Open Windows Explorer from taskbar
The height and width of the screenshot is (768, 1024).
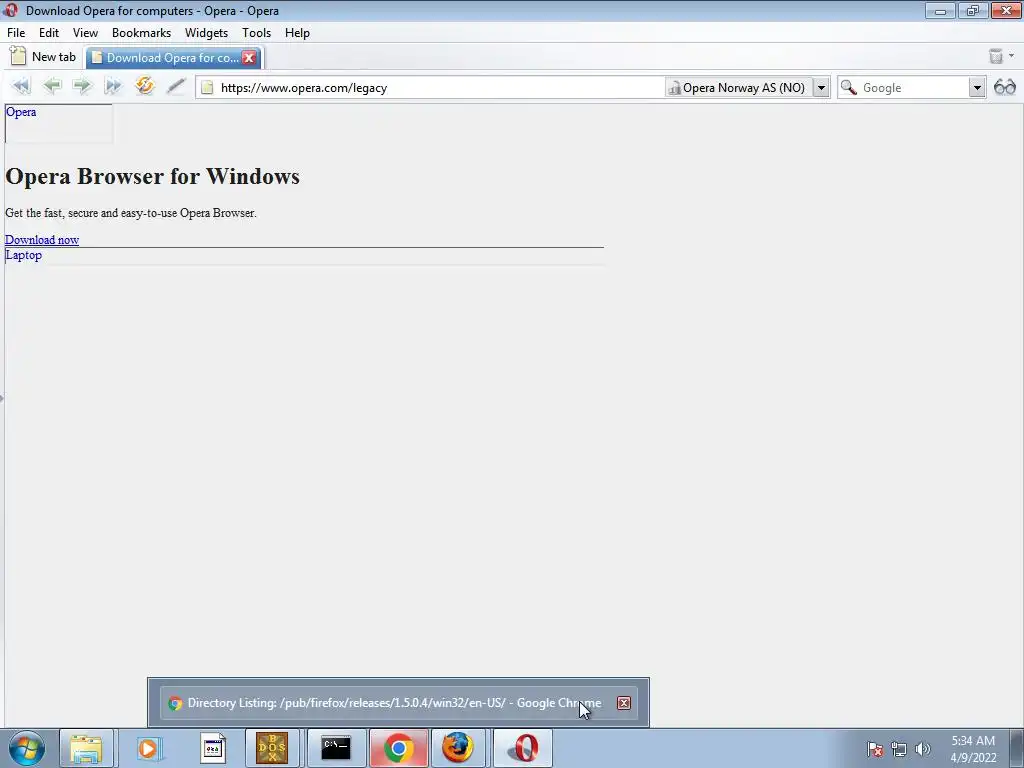point(86,748)
